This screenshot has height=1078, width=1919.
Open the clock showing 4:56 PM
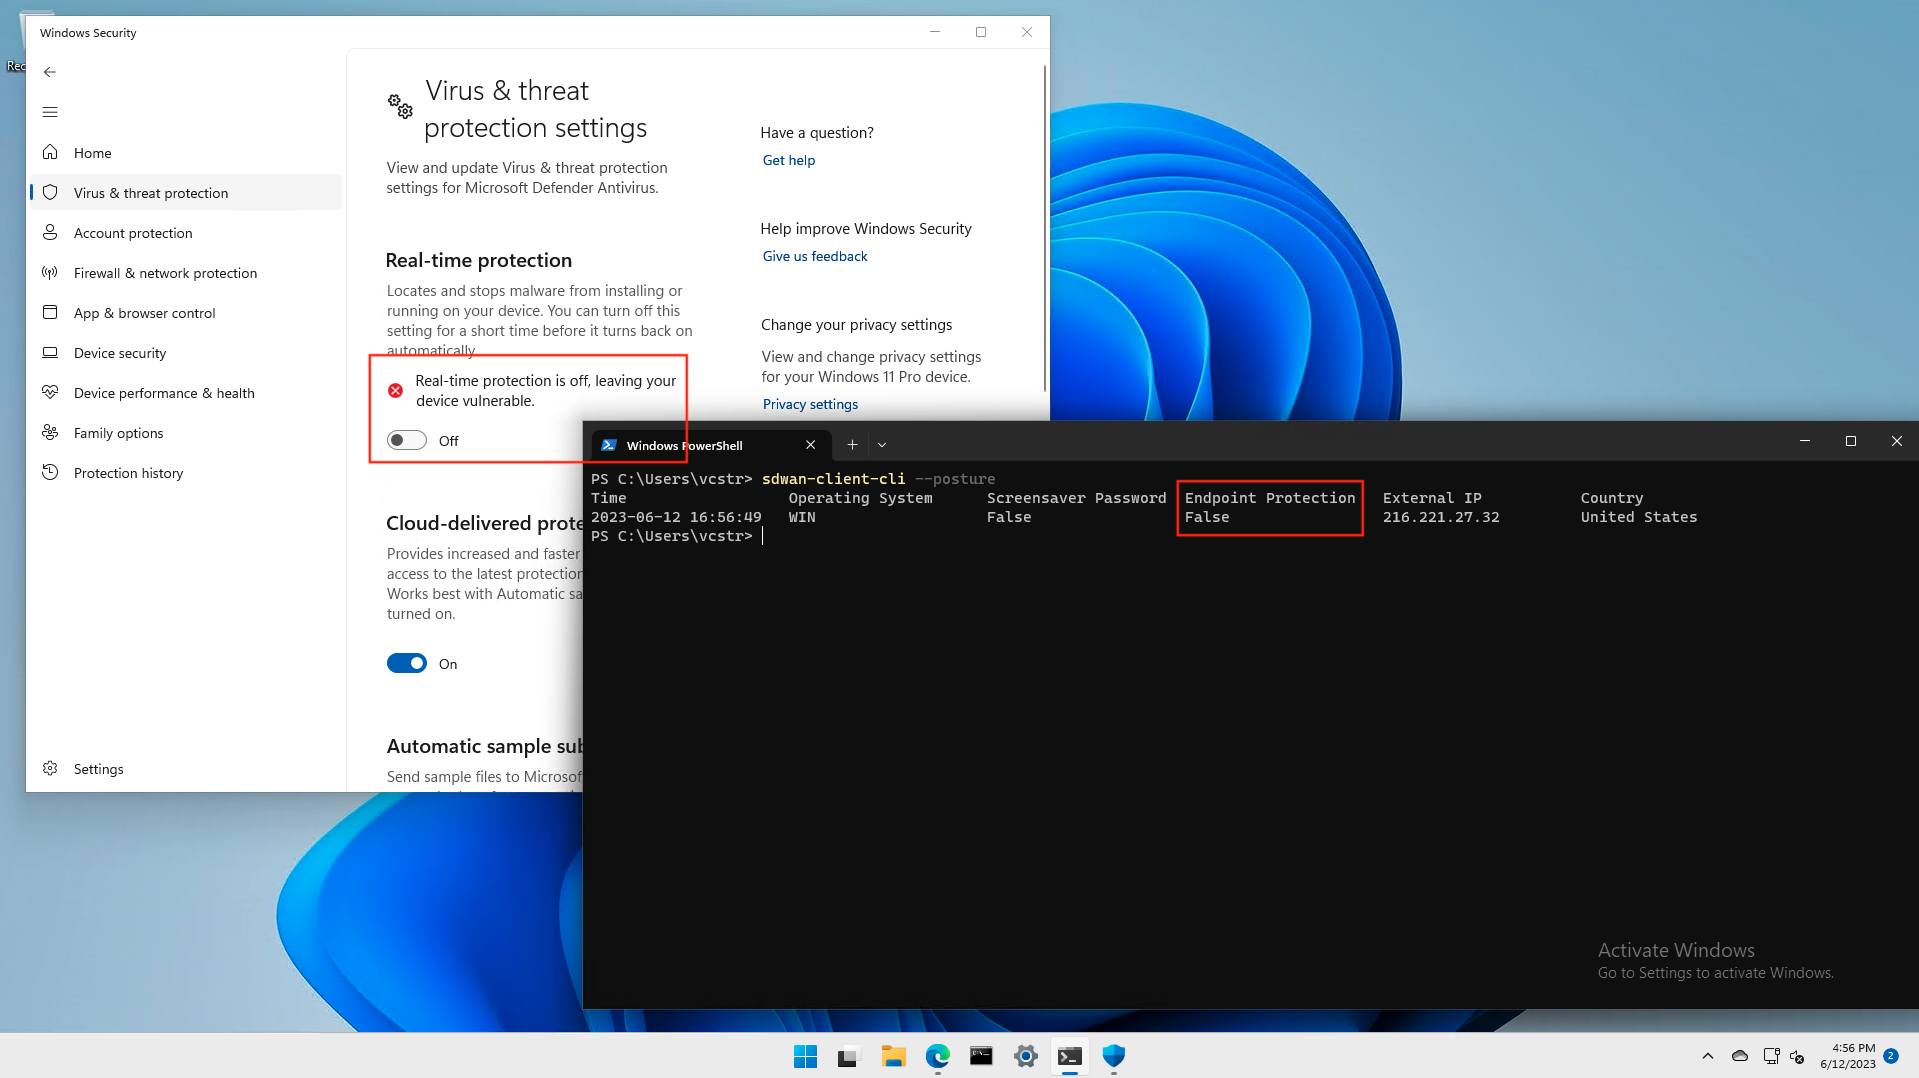pos(1848,1056)
